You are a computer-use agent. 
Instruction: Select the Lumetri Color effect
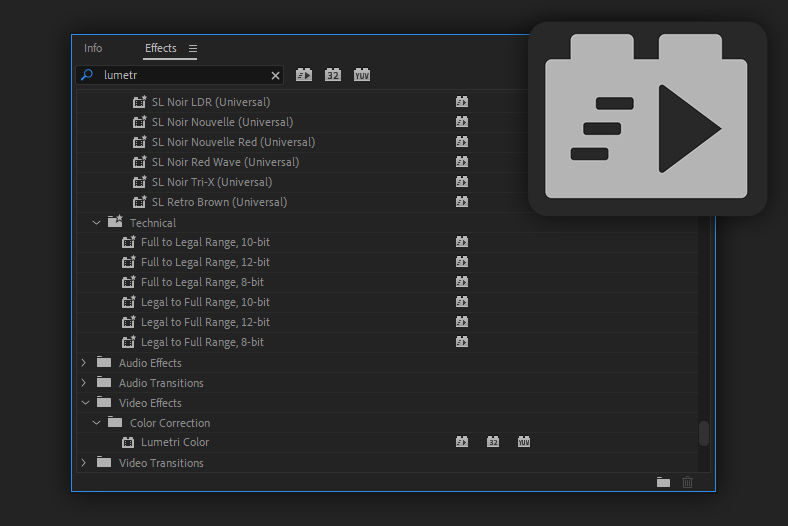(175, 442)
